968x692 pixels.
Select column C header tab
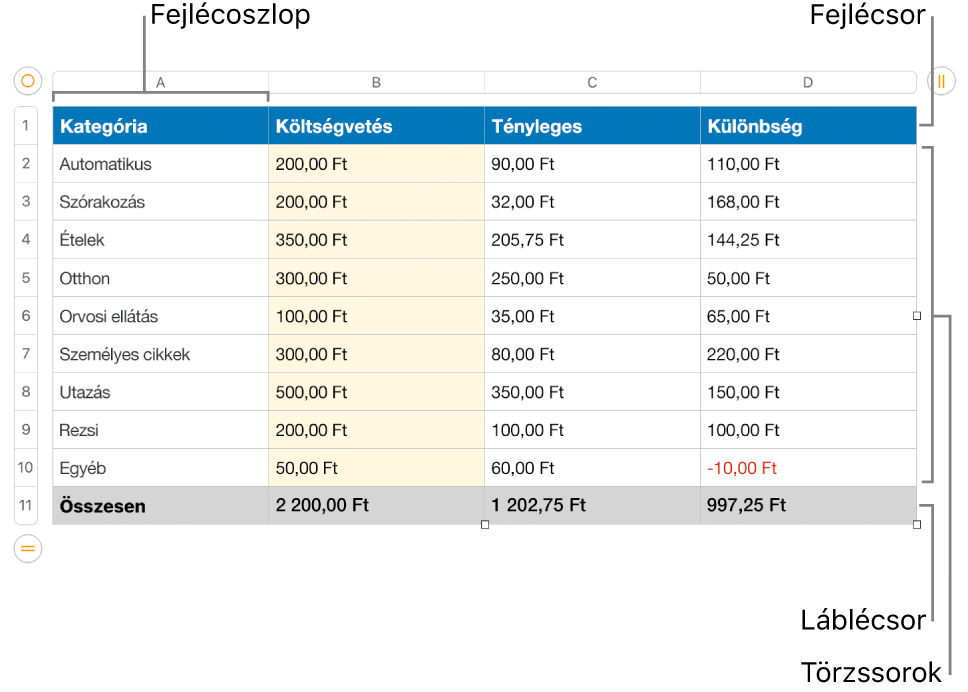coord(593,82)
